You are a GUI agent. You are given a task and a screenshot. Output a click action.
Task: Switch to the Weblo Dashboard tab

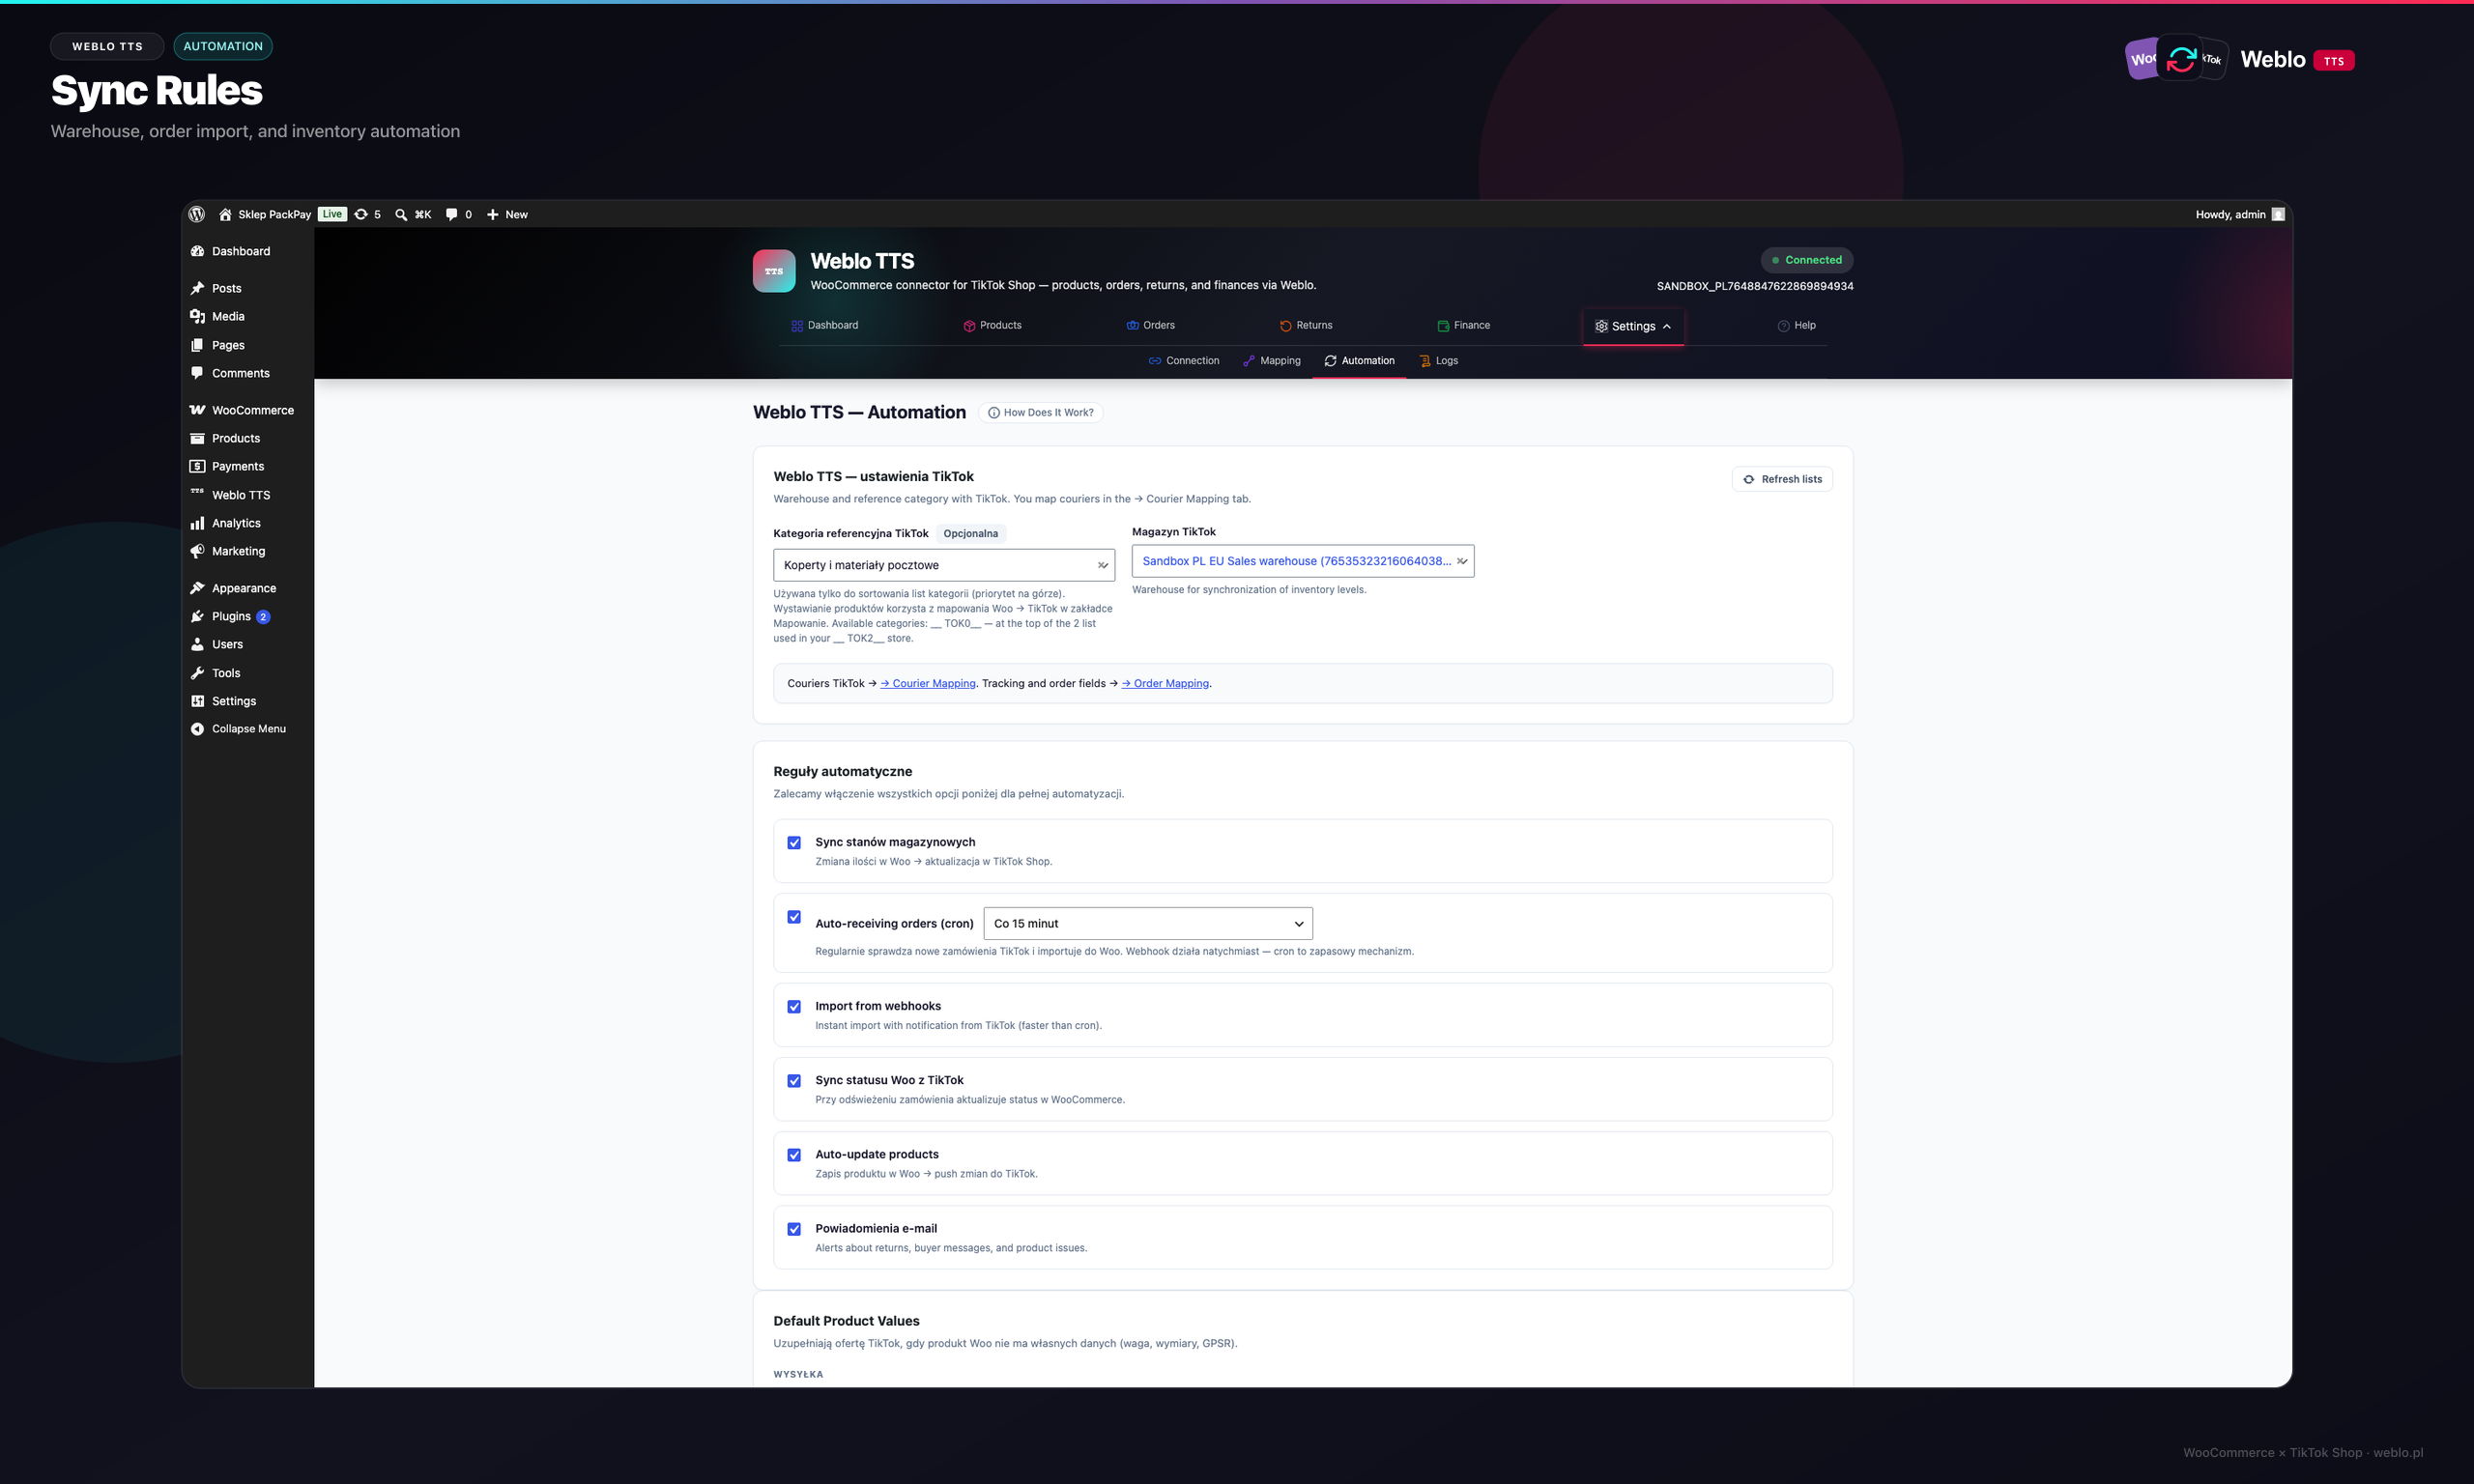pos(825,326)
